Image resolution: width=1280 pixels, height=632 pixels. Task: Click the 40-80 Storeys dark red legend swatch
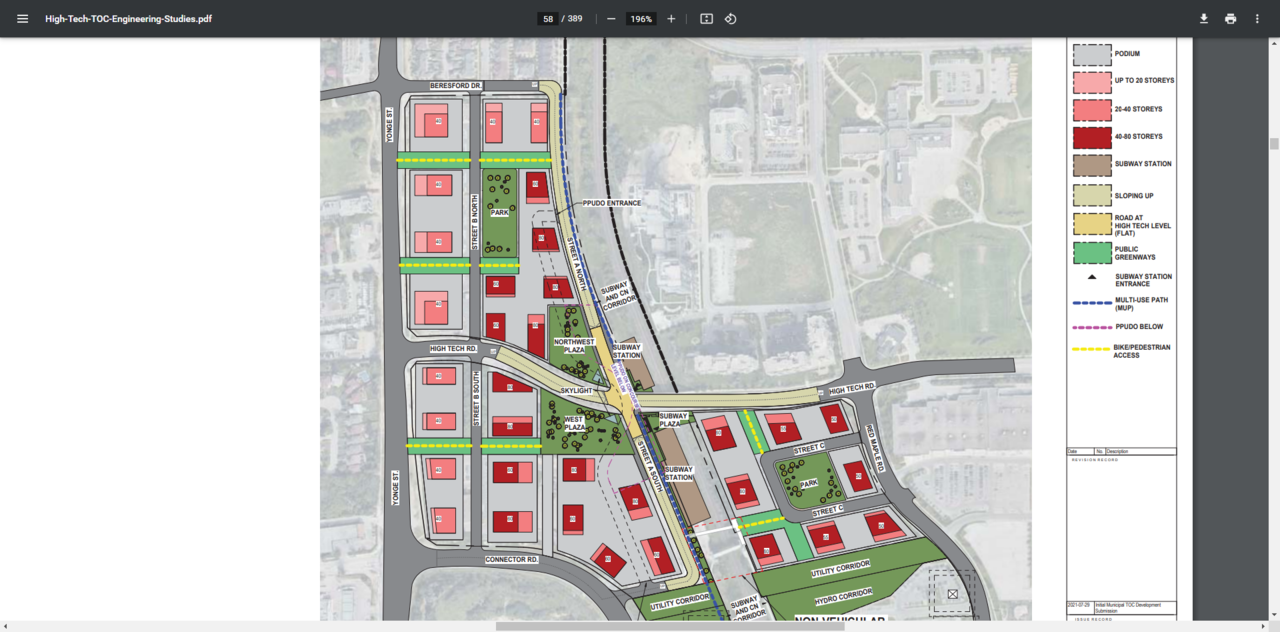click(x=1091, y=137)
